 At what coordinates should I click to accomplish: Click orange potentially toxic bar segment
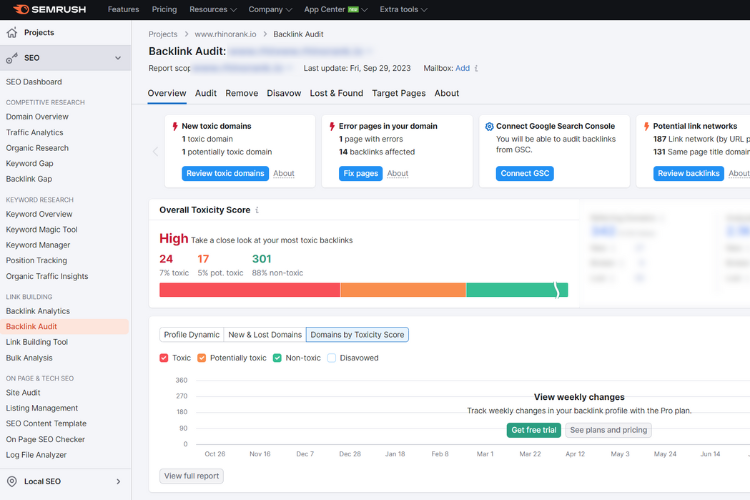click(403, 290)
